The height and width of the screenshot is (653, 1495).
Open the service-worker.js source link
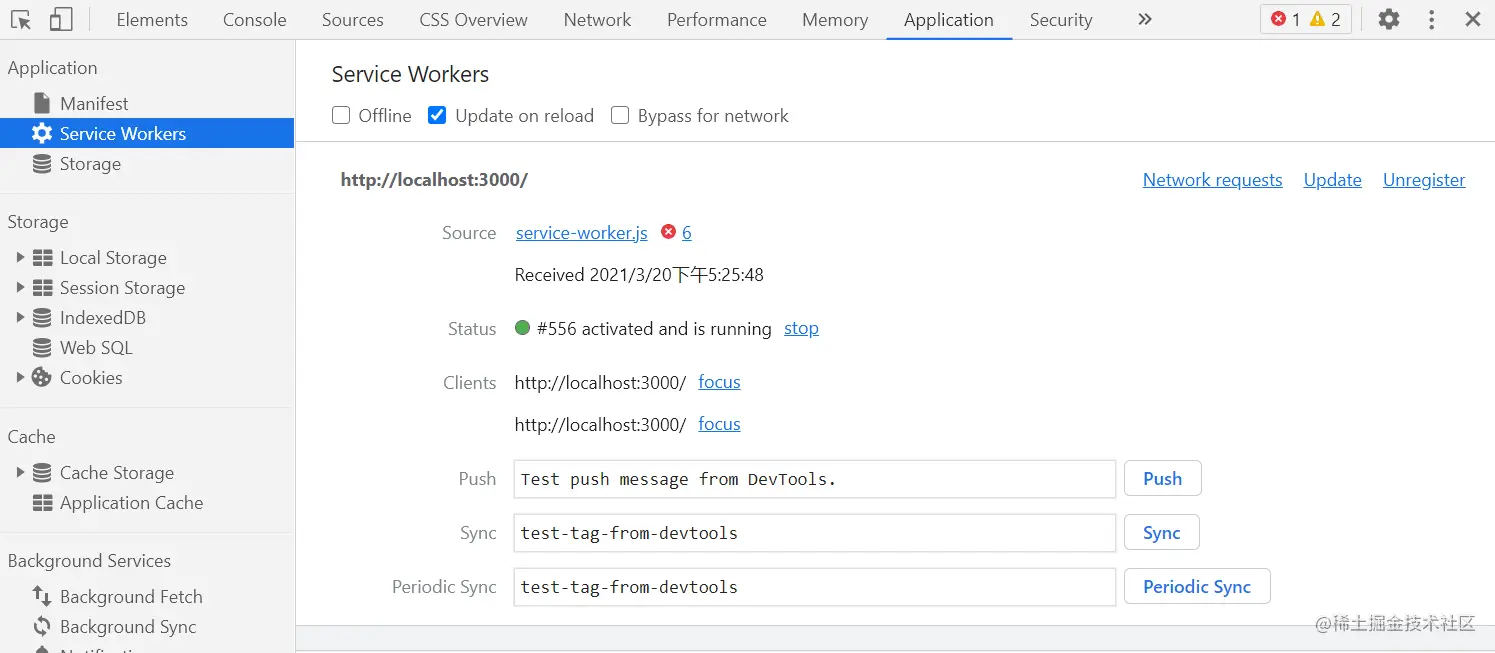coord(581,233)
